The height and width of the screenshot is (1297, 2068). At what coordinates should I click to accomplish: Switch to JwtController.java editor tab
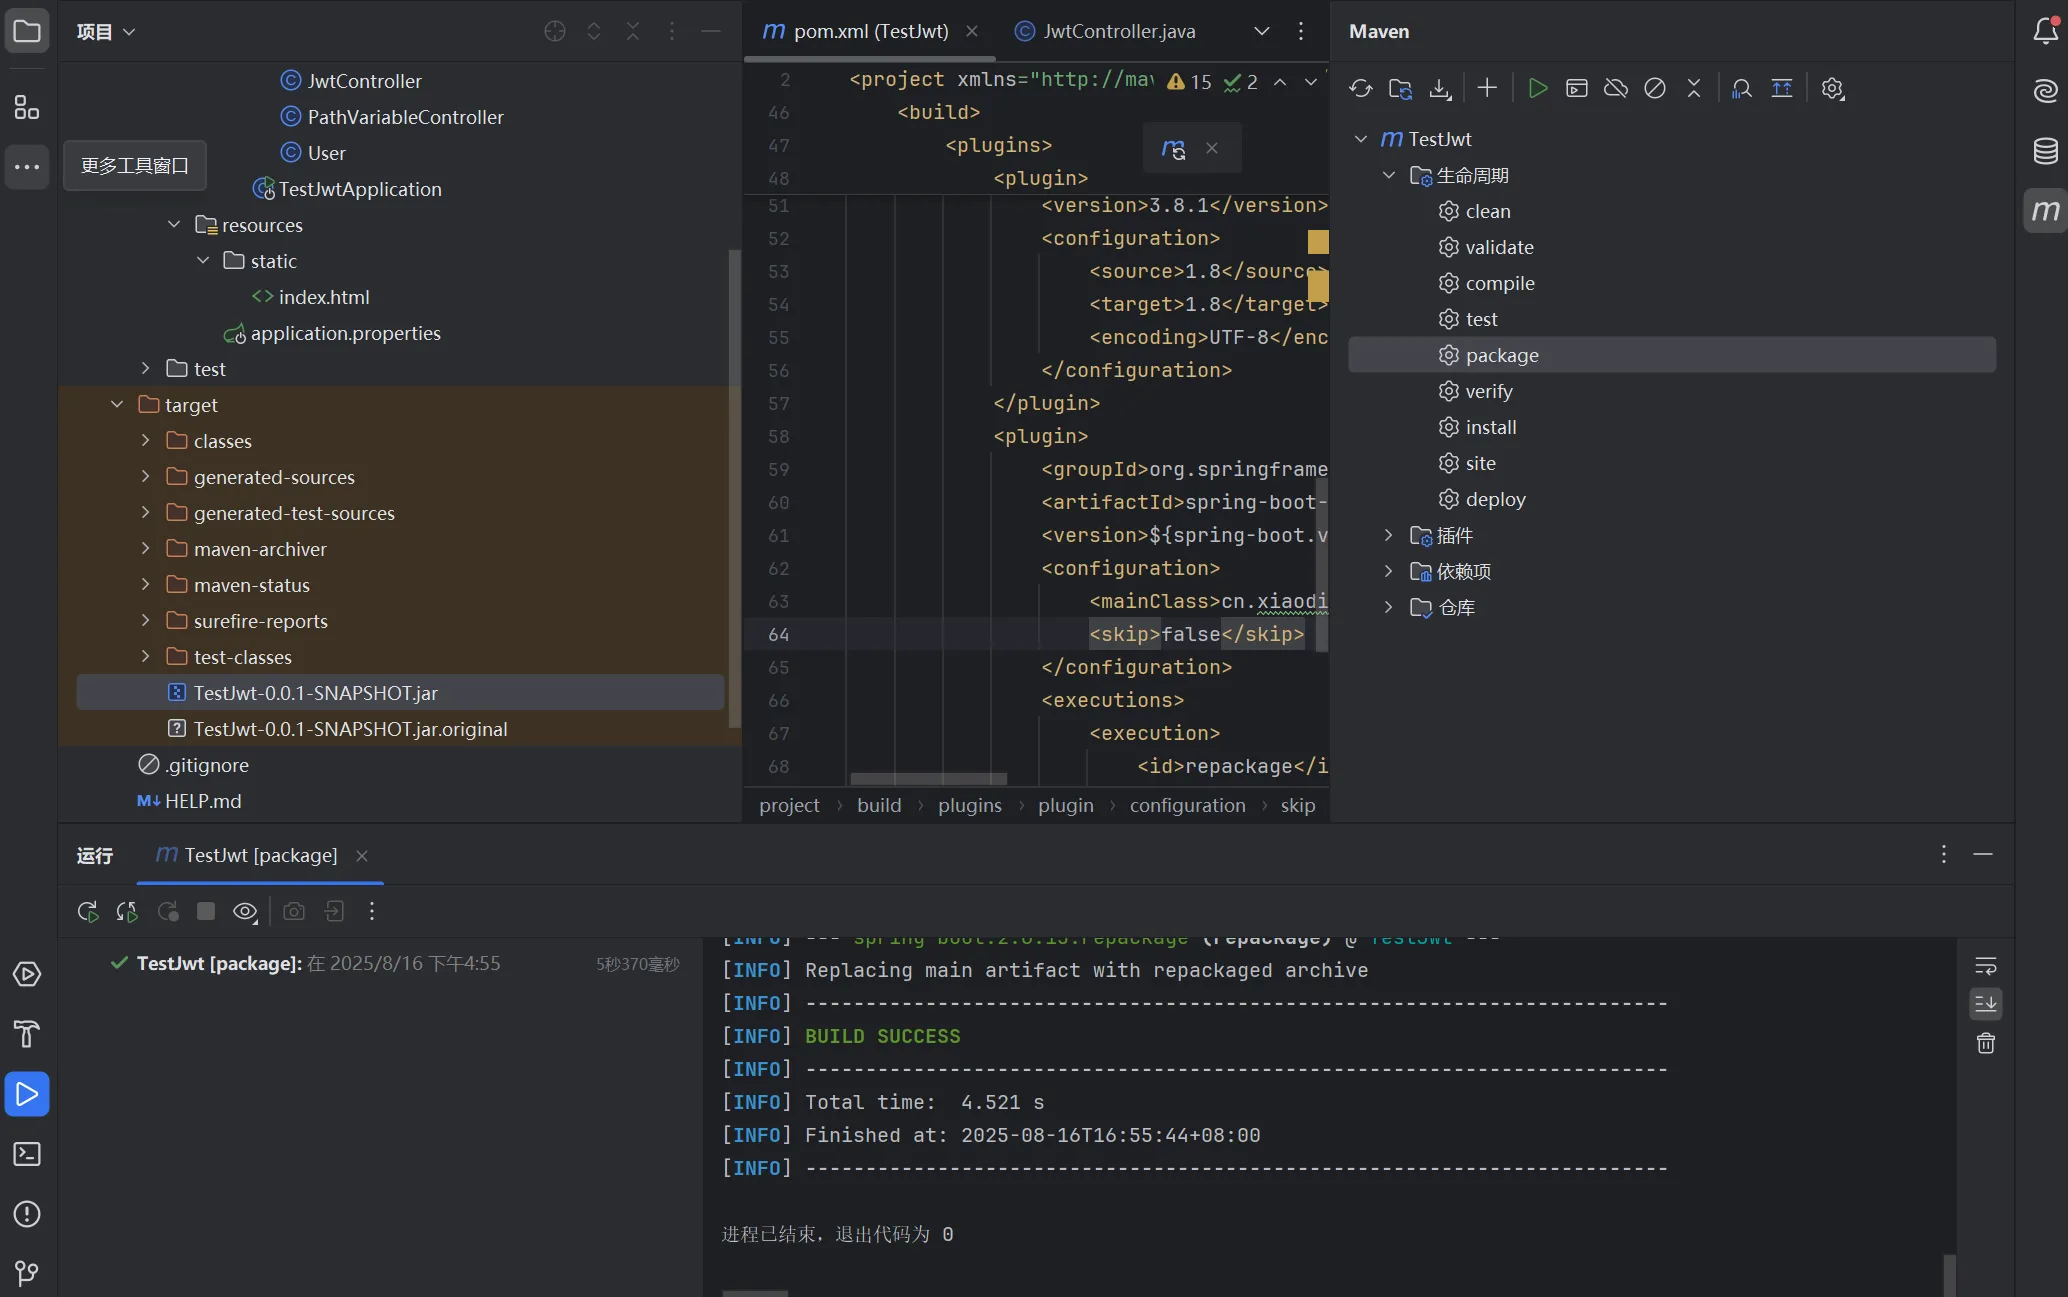coord(1118,31)
